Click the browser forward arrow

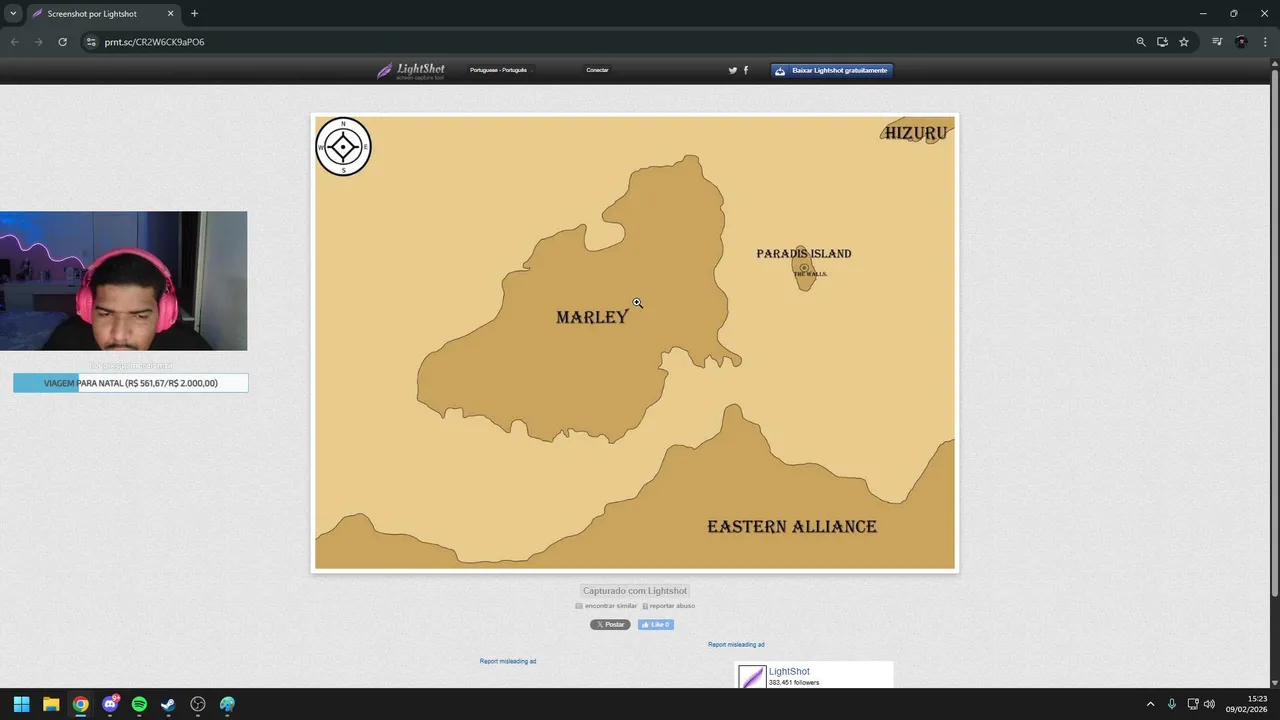38,42
